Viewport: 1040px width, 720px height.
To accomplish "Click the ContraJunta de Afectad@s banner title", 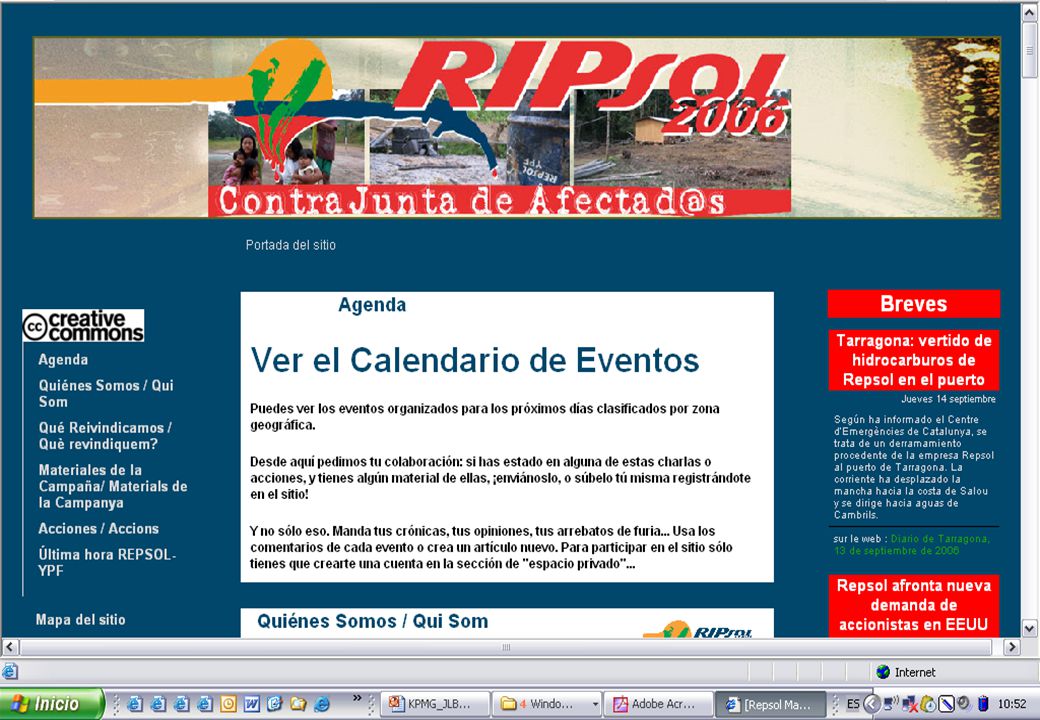I will click(472, 201).
